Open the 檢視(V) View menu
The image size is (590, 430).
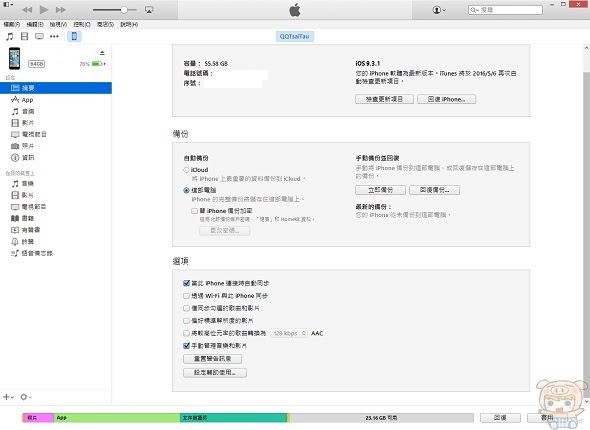point(58,24)
